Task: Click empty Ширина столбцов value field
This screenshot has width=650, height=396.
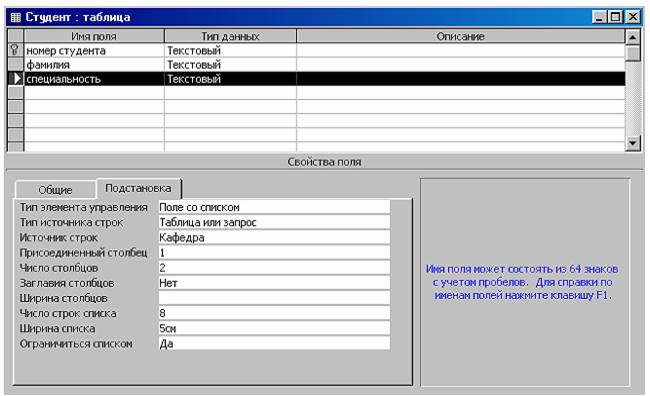Action: pos(274,298)
